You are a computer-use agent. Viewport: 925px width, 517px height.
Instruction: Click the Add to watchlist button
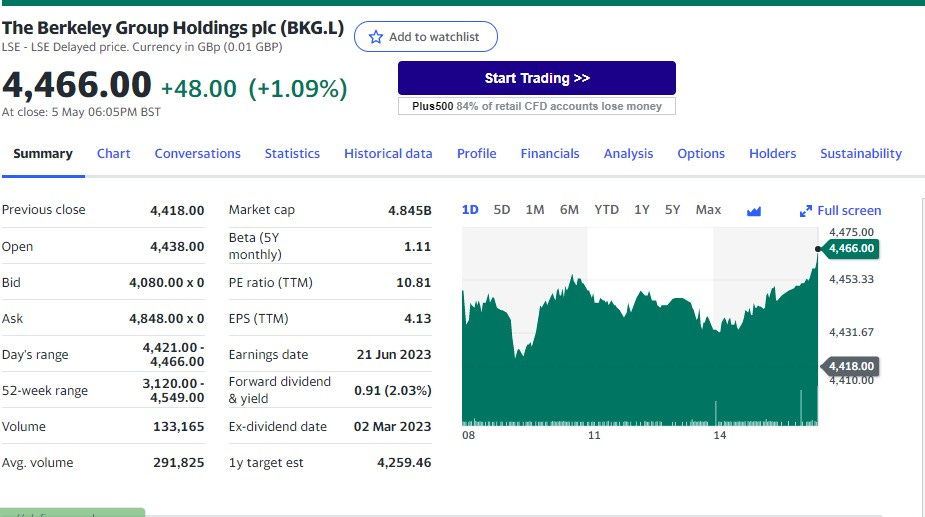click(425, 37)
